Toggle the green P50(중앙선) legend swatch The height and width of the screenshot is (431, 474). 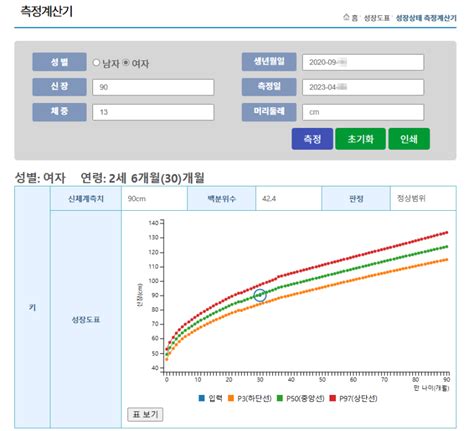click(x=280, y=398)
